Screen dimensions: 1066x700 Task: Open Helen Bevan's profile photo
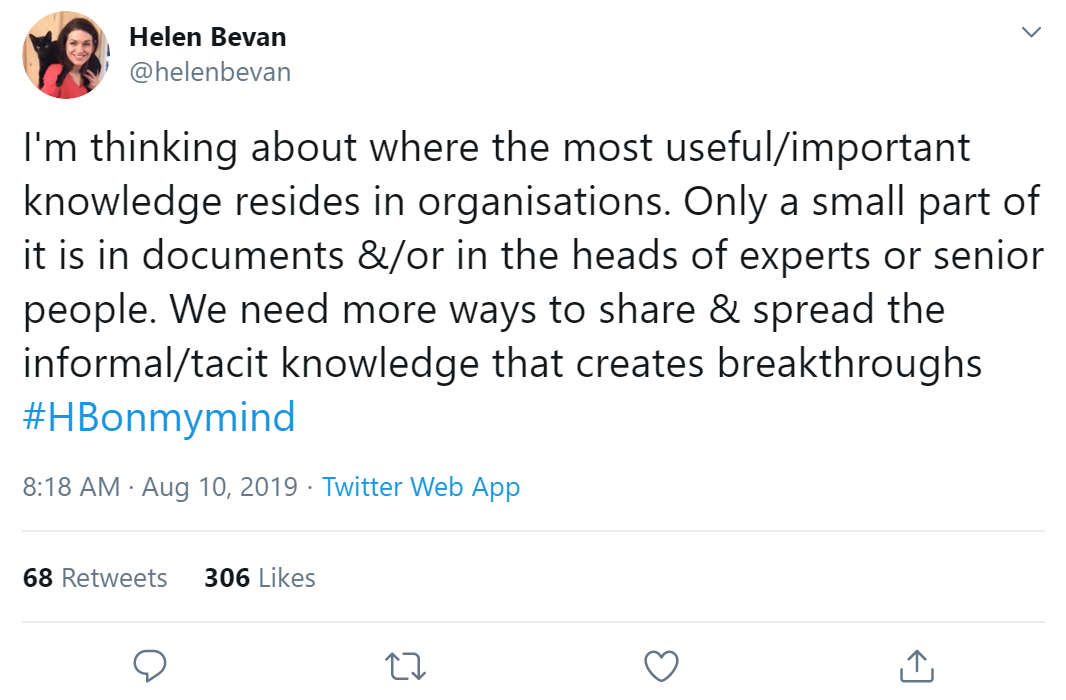click(66, 56)
